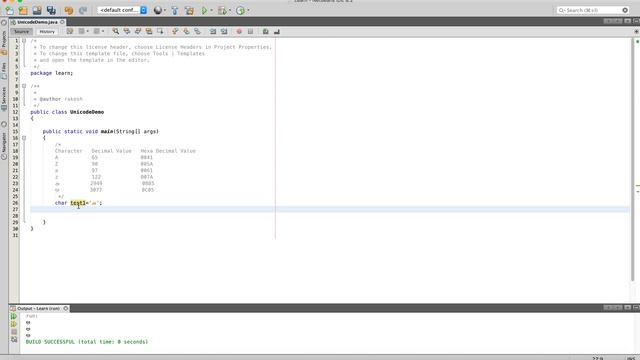Image resolution: width=640 pixels, height=360 pixels.
Task: Click the 'package learn;' code line
Action: 51,73
